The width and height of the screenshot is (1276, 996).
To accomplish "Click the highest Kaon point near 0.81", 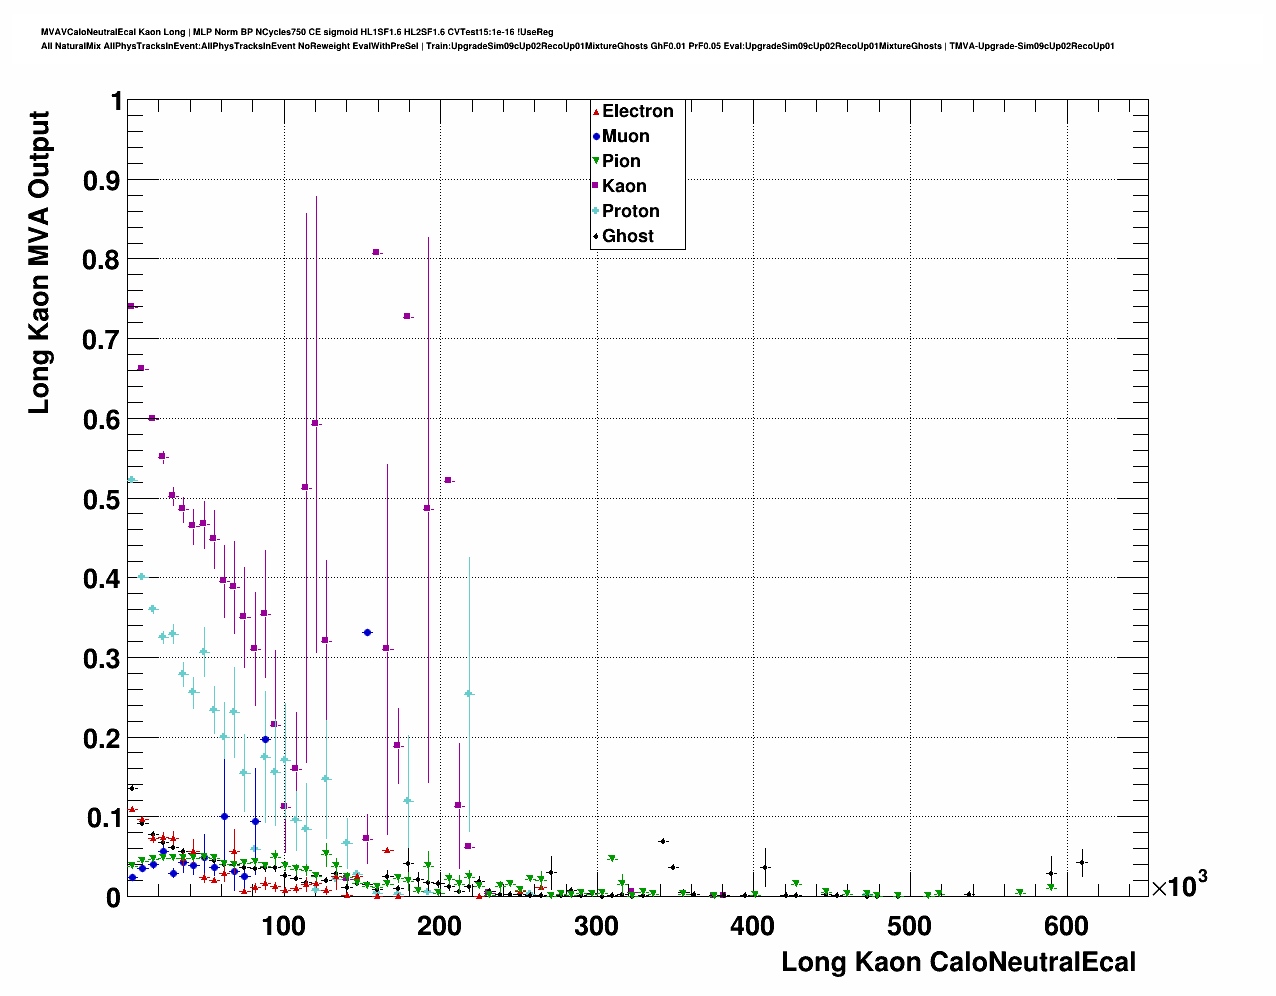I will pyautogui.click(x=376, y=252).
